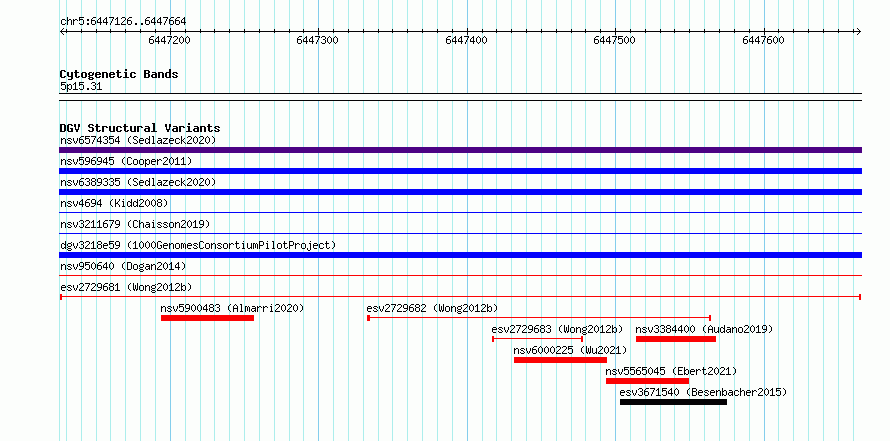Click the 6447500 ruler tick label
This screenshot has width=890, height=441.
[614, 40]
